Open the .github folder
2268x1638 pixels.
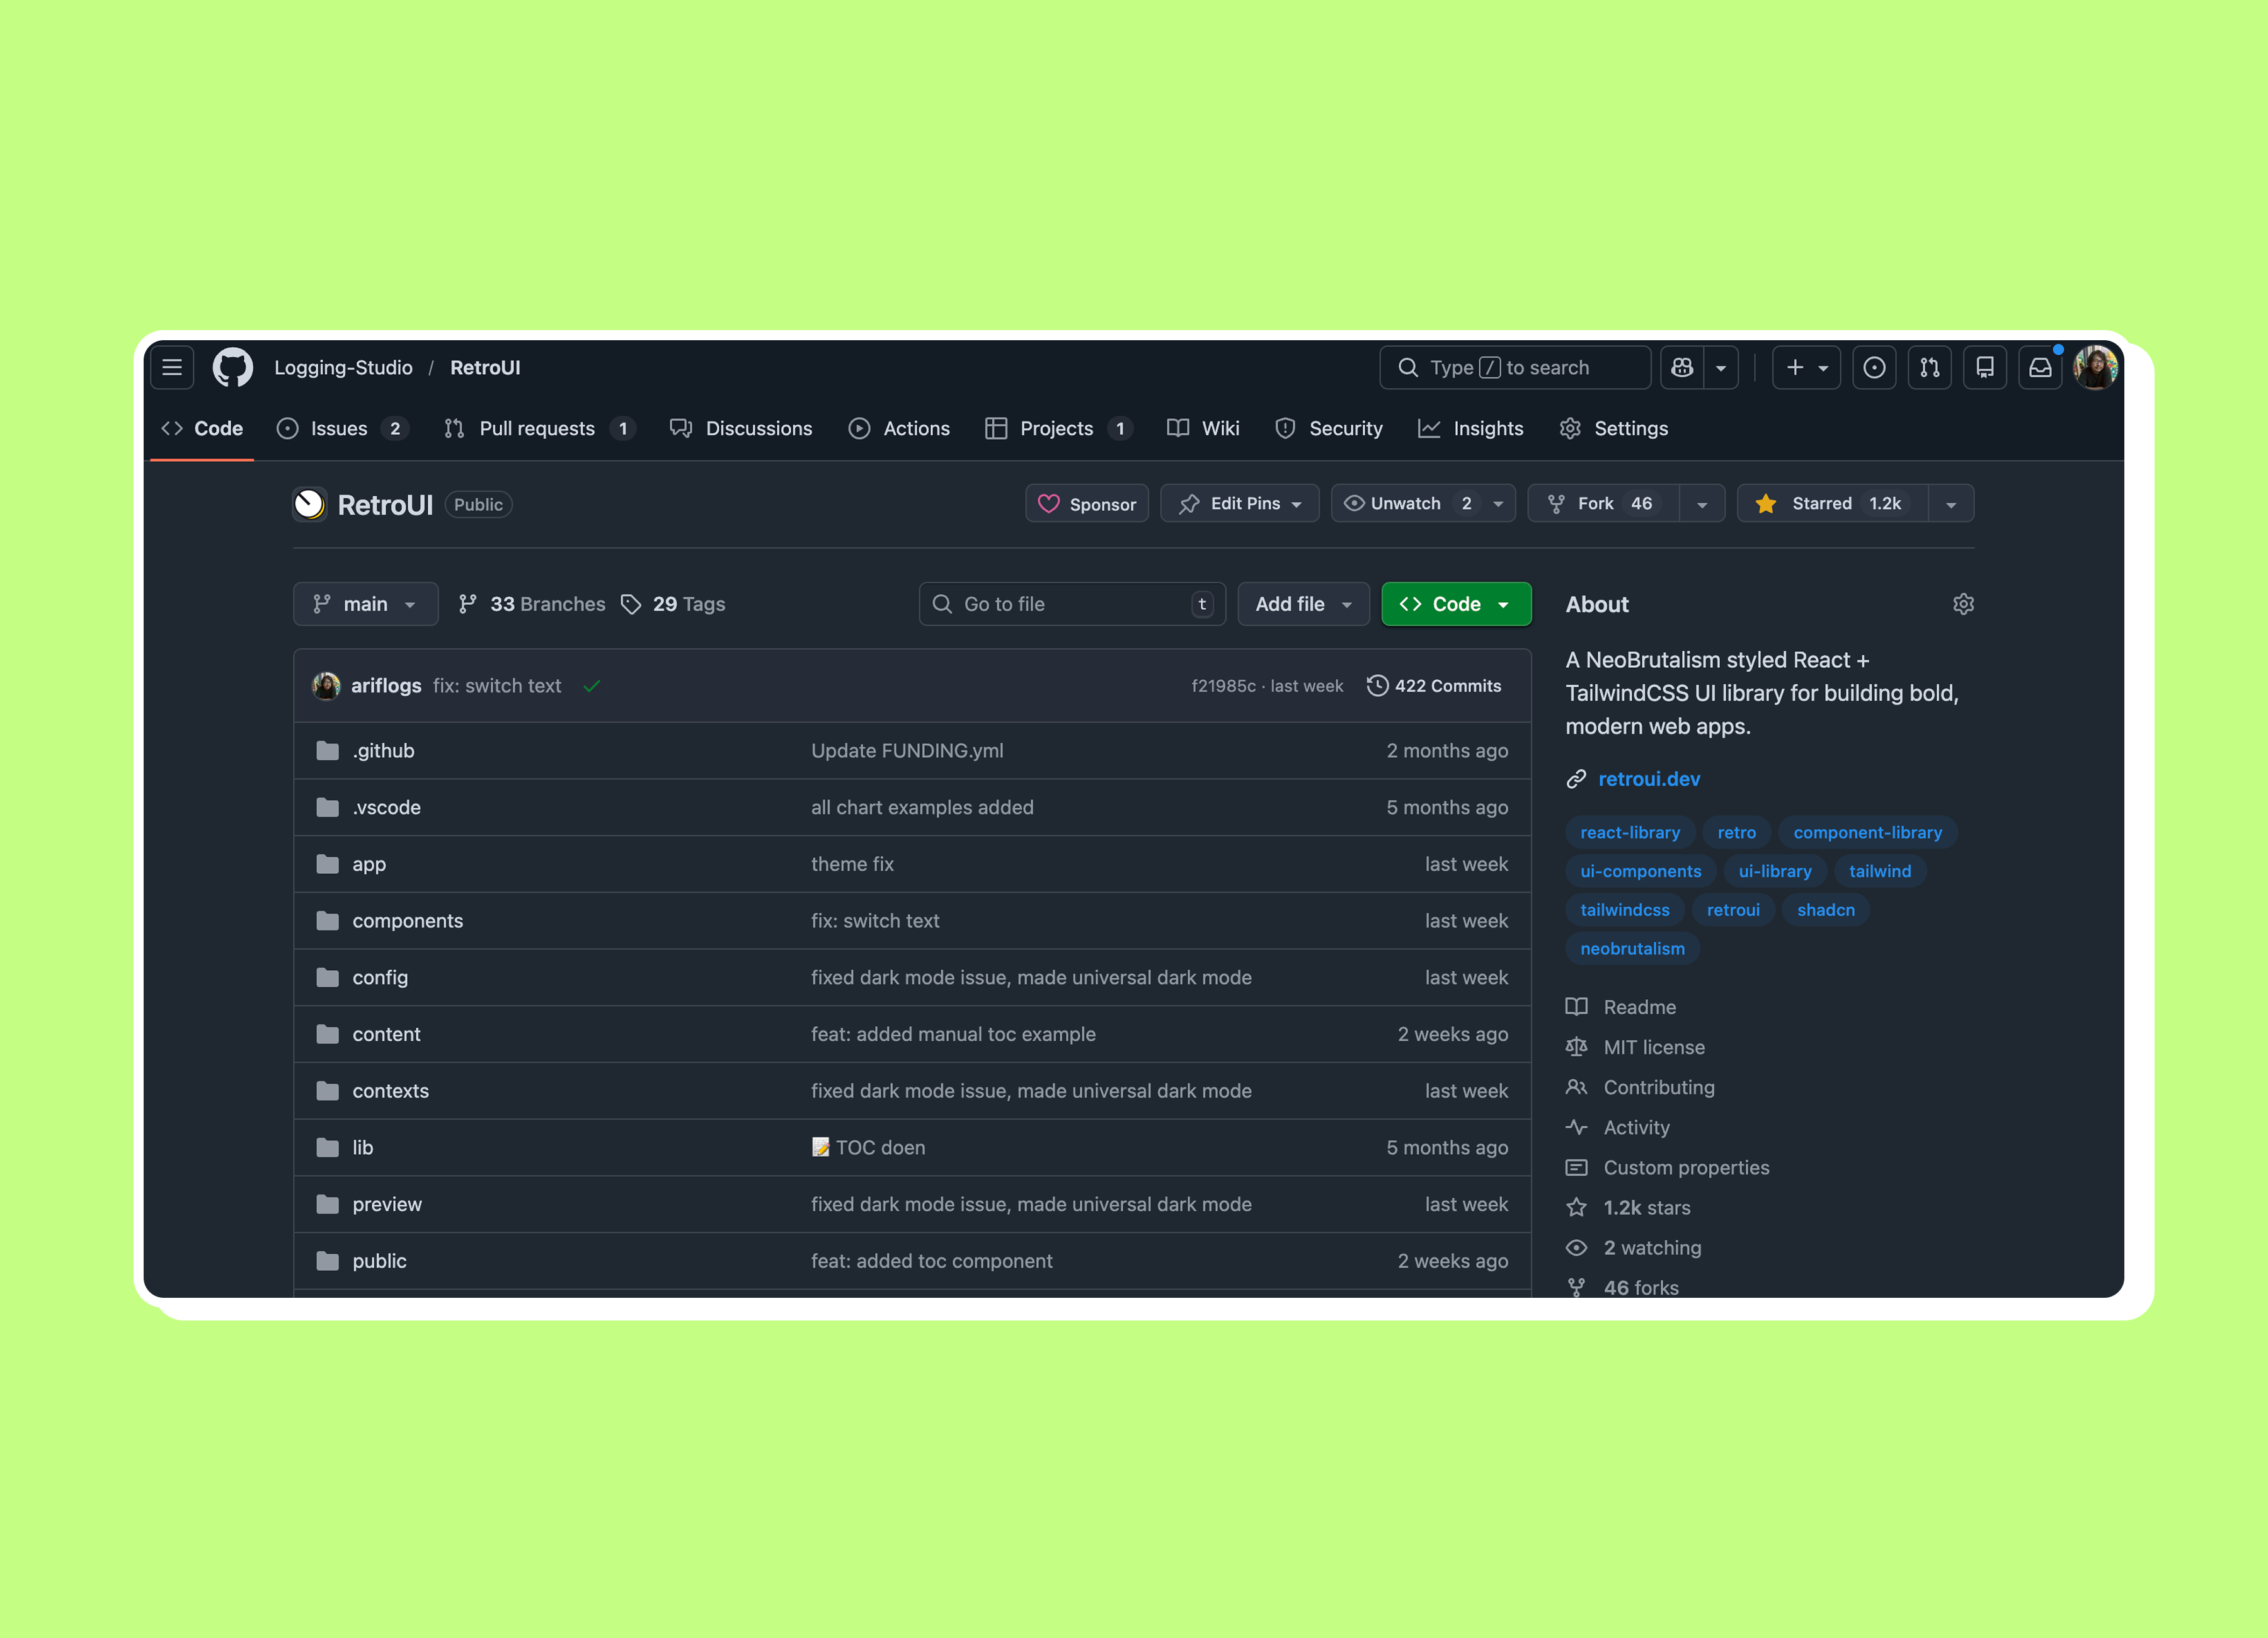[383, 751]
